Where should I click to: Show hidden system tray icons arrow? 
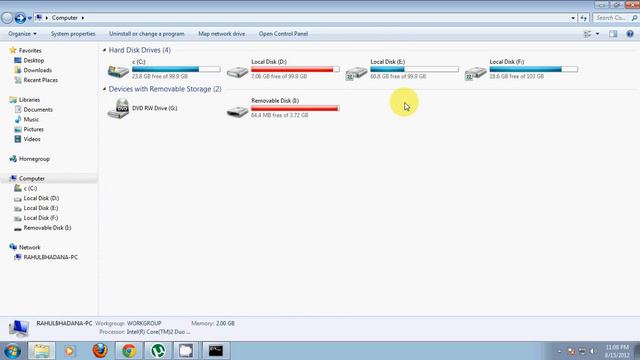point(559,351)
